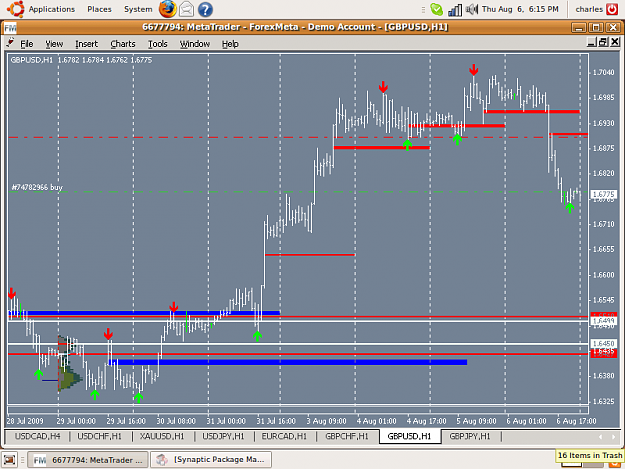Open the network signal tray icon
Viewport: 625px width, 469px height.
pos(455,9)
